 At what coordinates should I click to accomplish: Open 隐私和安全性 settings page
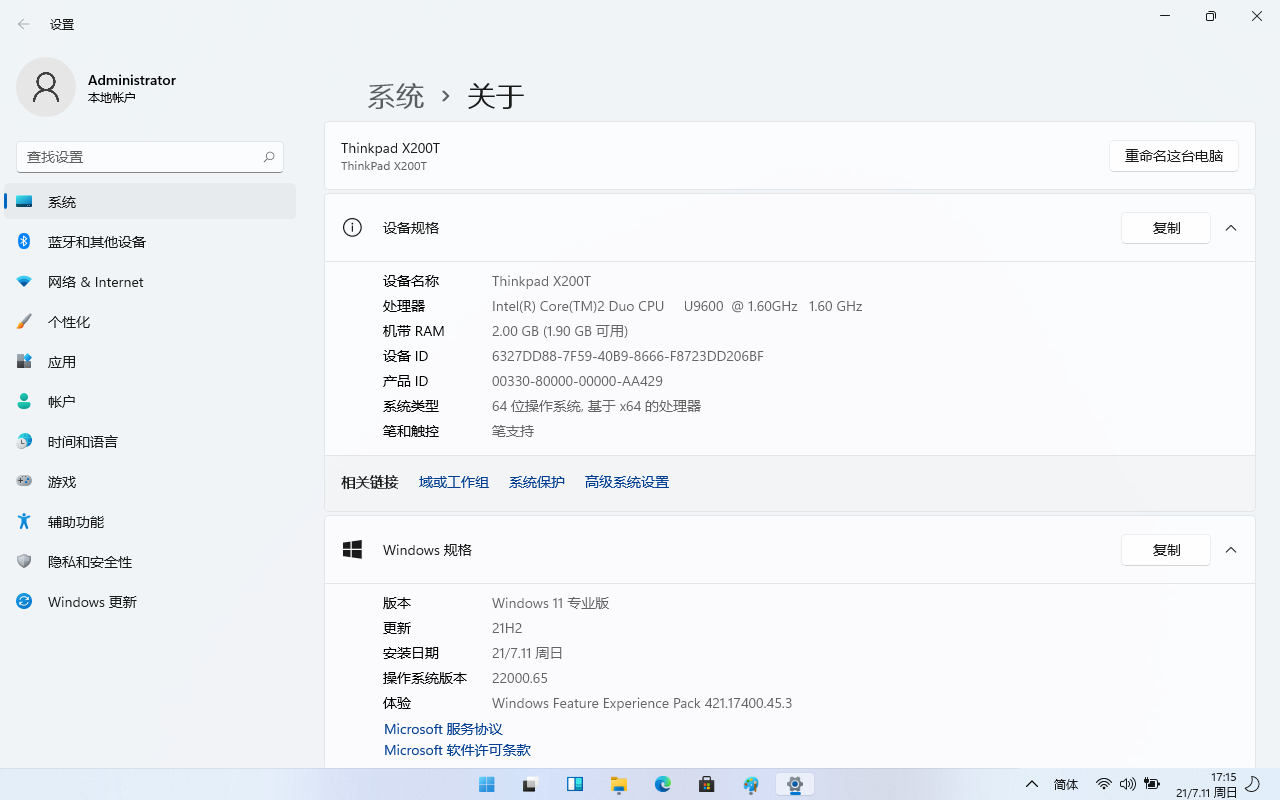pyautogui.click(x=150, y=561)
